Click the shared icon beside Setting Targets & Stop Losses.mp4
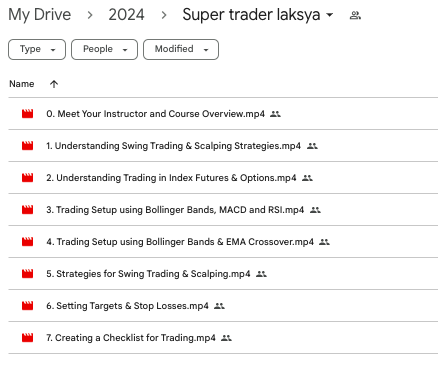The width and height of the screenshot is (438, 370). (x=219, y=306)
